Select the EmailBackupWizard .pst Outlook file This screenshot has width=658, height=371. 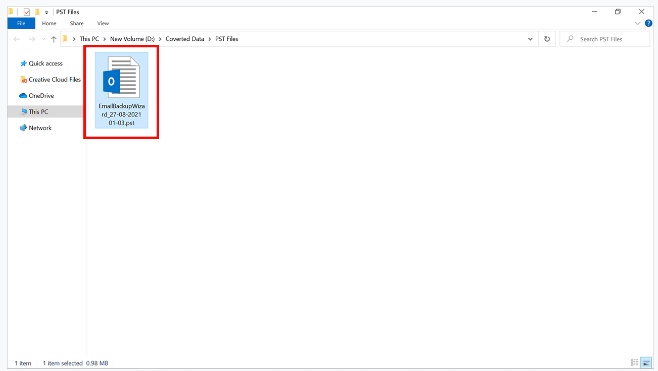point(121,91)
